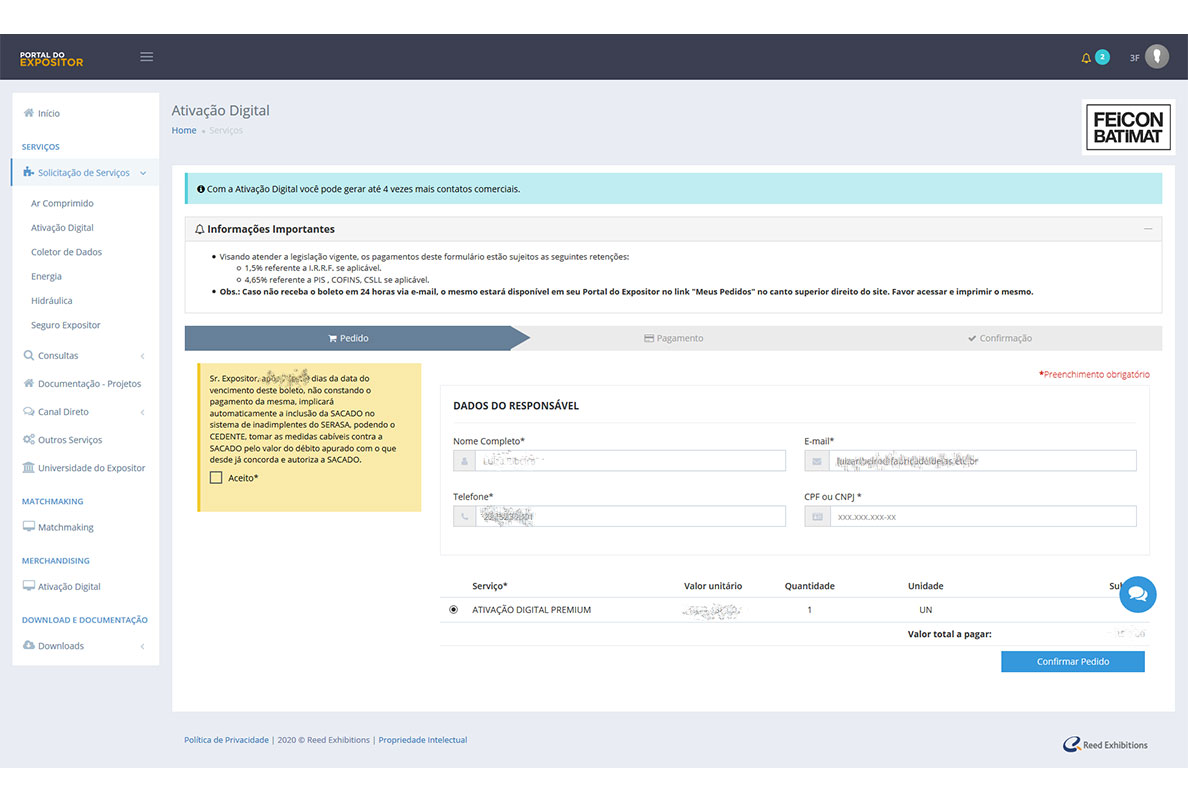1188x802 pixels.
Task: Follow the Home breadcrumb link
Action: point(183,130)
